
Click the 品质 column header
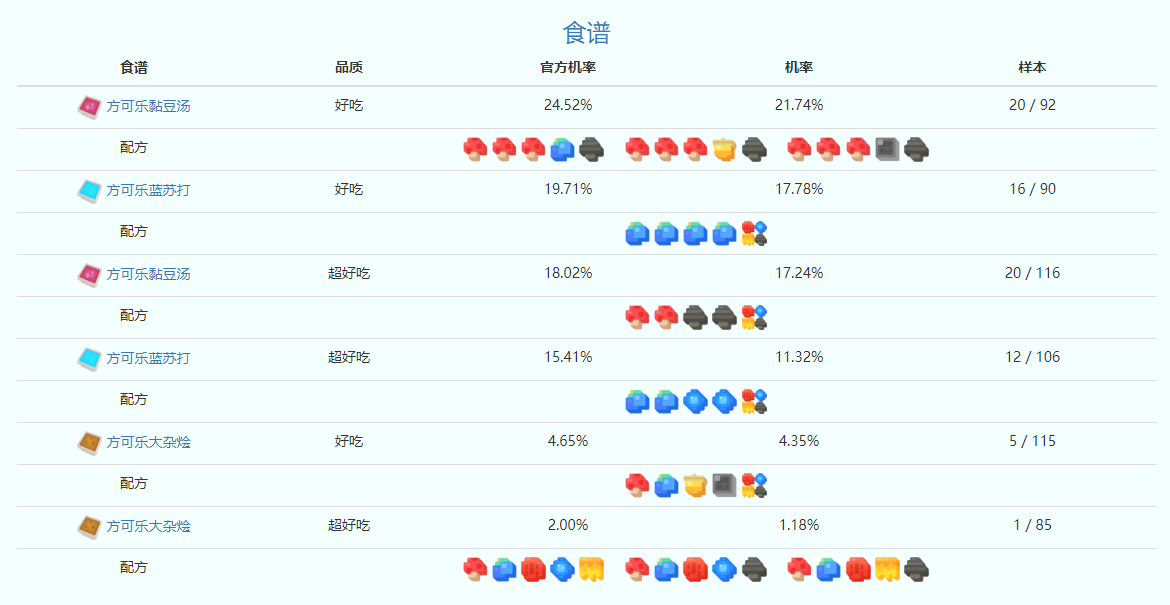tap(349, 68)
